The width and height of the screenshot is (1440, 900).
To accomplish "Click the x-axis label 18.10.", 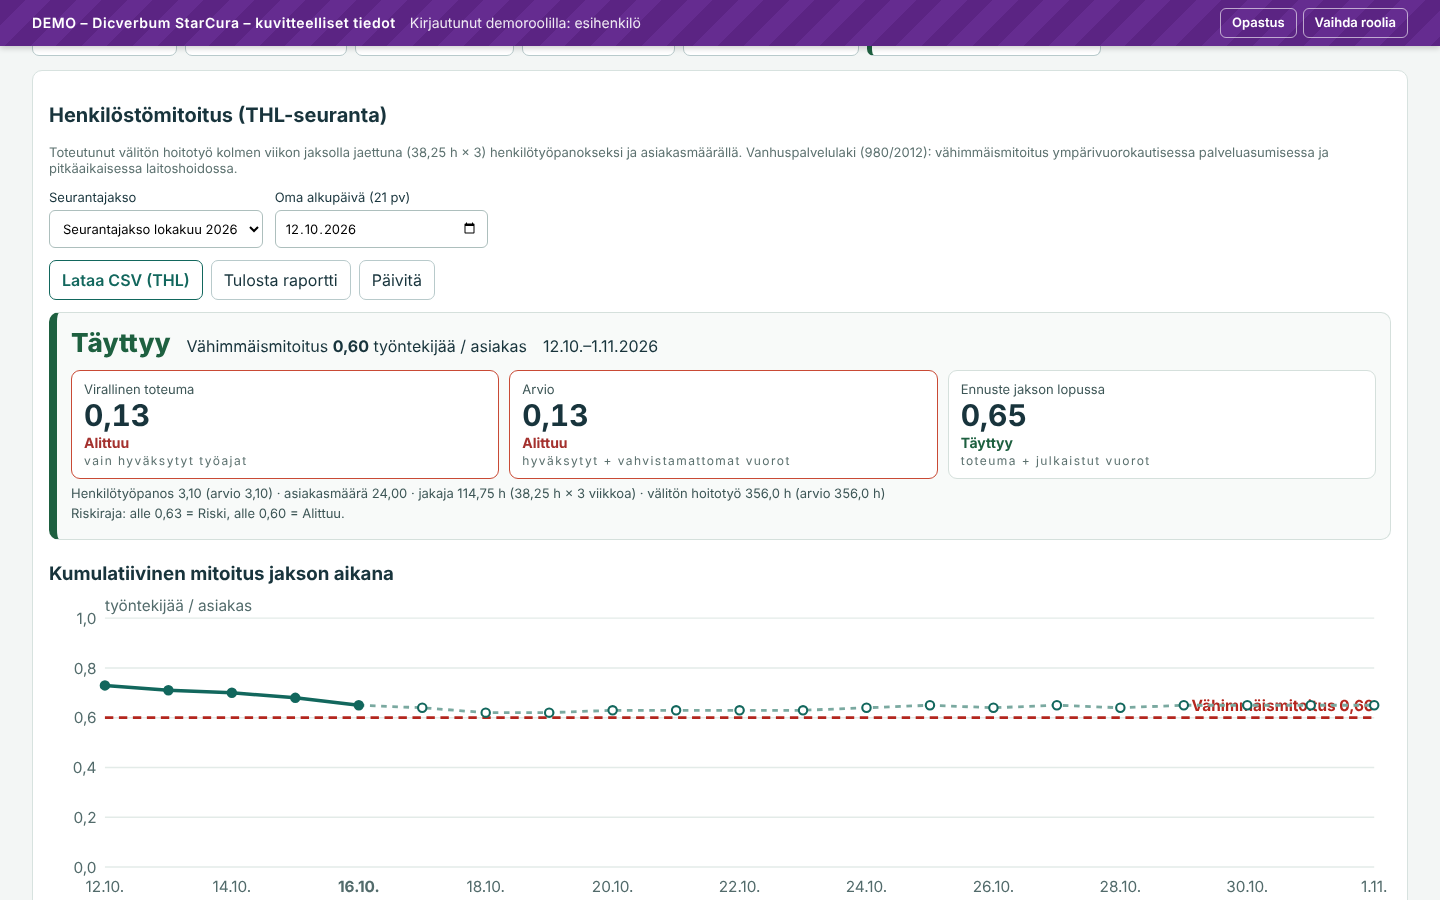I will point(485,887).
